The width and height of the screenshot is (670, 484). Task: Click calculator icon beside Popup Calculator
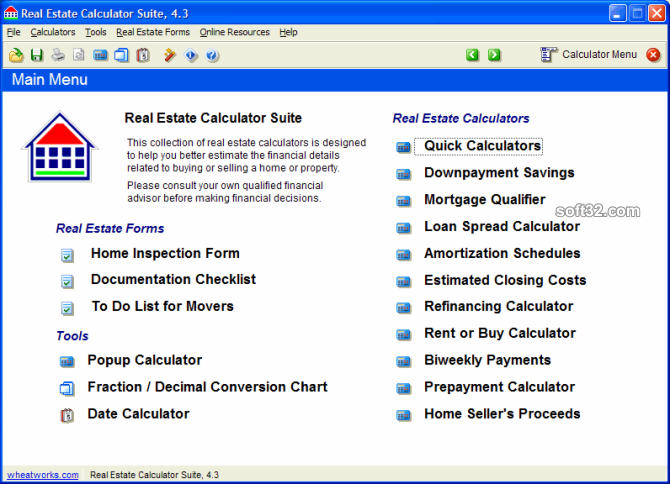tap(67, 362)
